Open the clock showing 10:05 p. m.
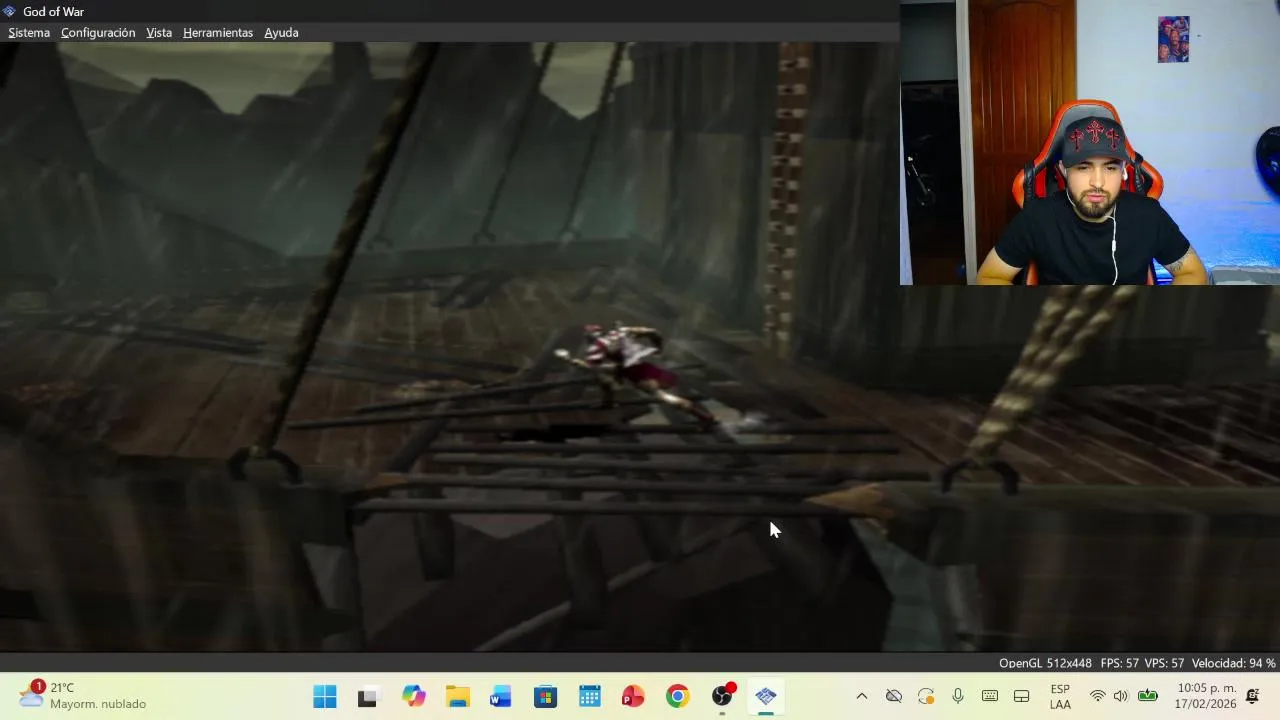1280x720 pixels. [1206, 696]
